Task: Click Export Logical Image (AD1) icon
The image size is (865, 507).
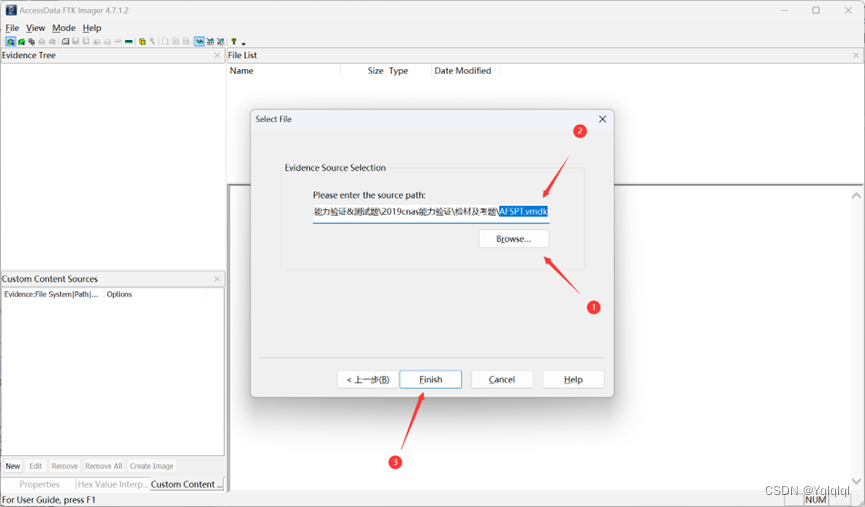Action: pos(86,41)
